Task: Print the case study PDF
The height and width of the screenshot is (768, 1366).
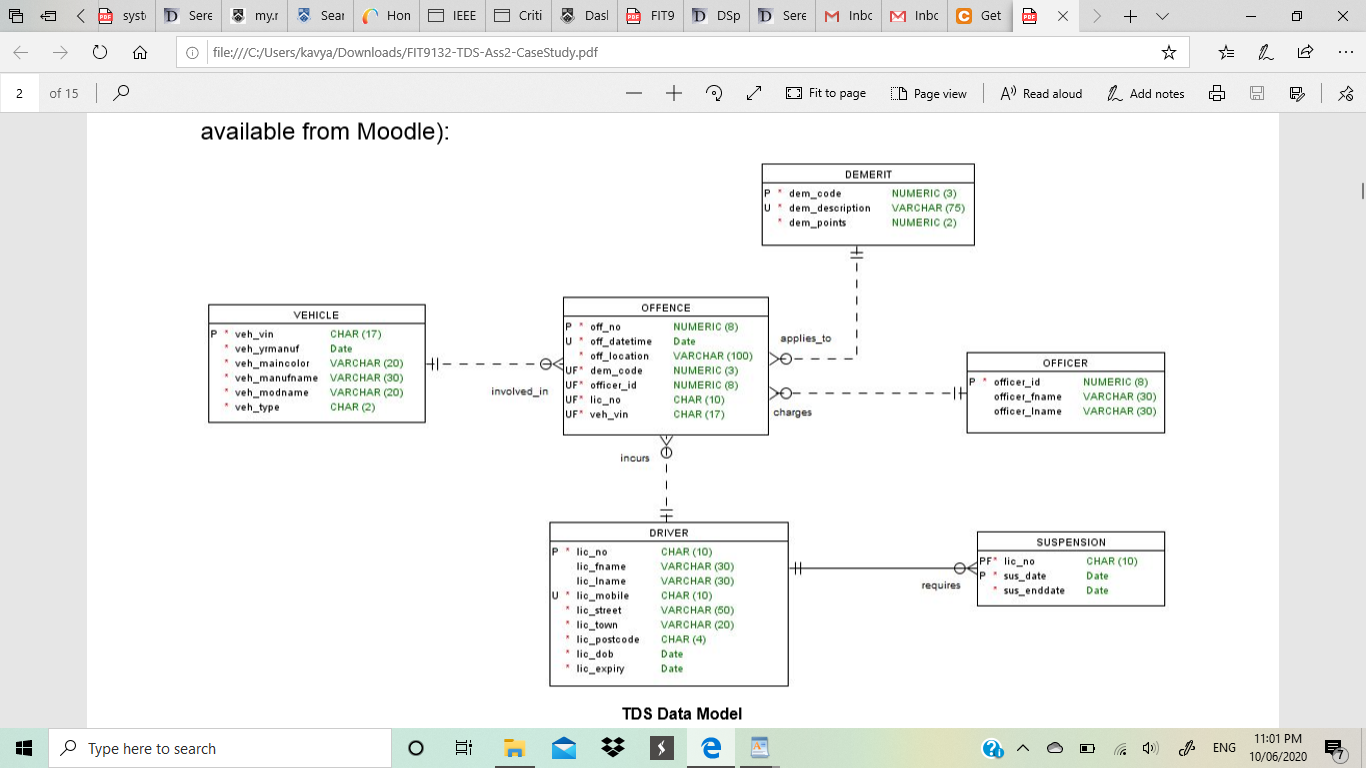Action: [1216, 92]
